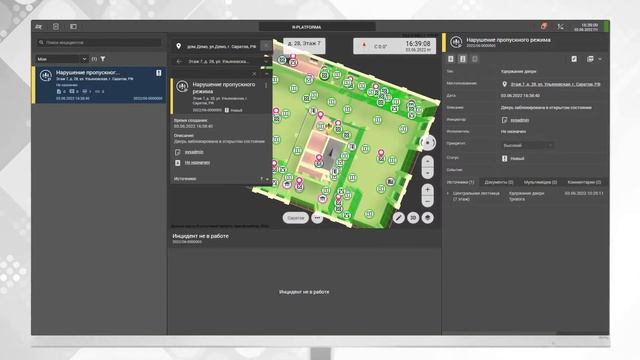Click the (1) counter next to filter dropdown
Screen dimensions: 640x360
(x=94, y=59)
